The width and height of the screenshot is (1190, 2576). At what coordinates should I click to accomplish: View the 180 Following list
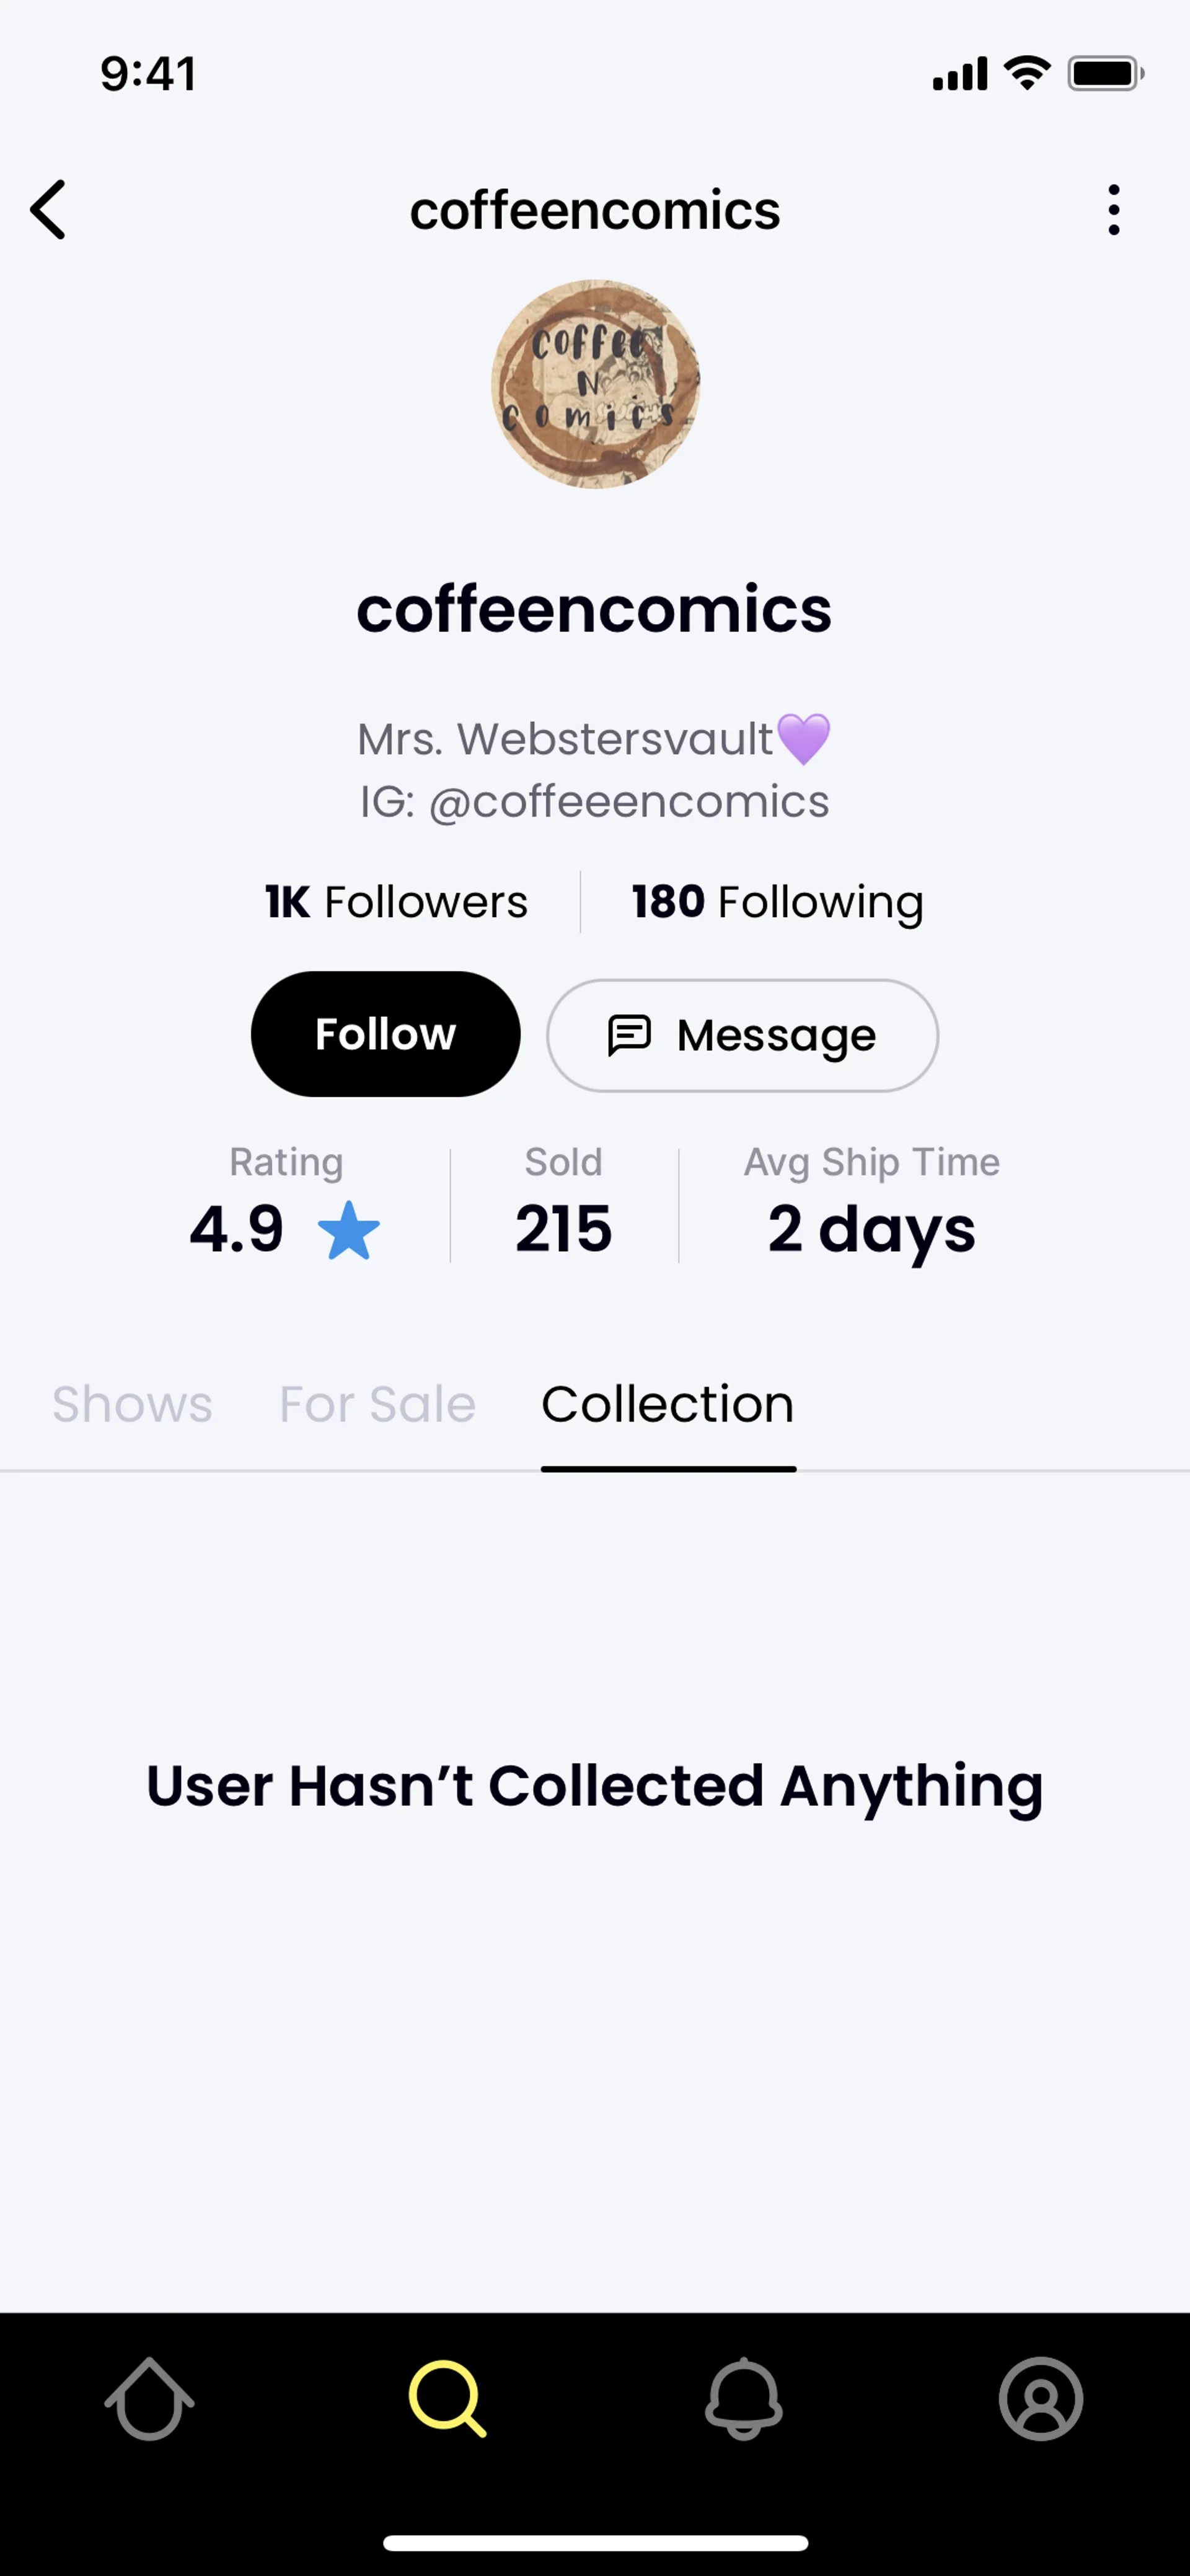777,902
